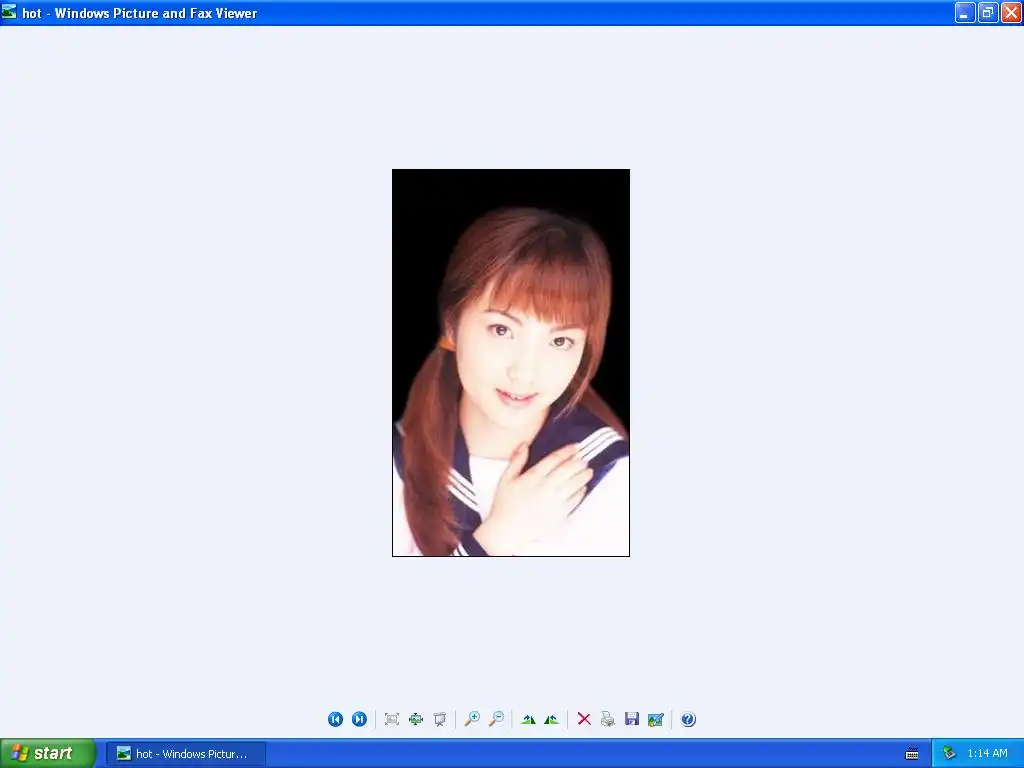
Task: Click the keyboard icon in the taskbar
Action: pos(912,754)
